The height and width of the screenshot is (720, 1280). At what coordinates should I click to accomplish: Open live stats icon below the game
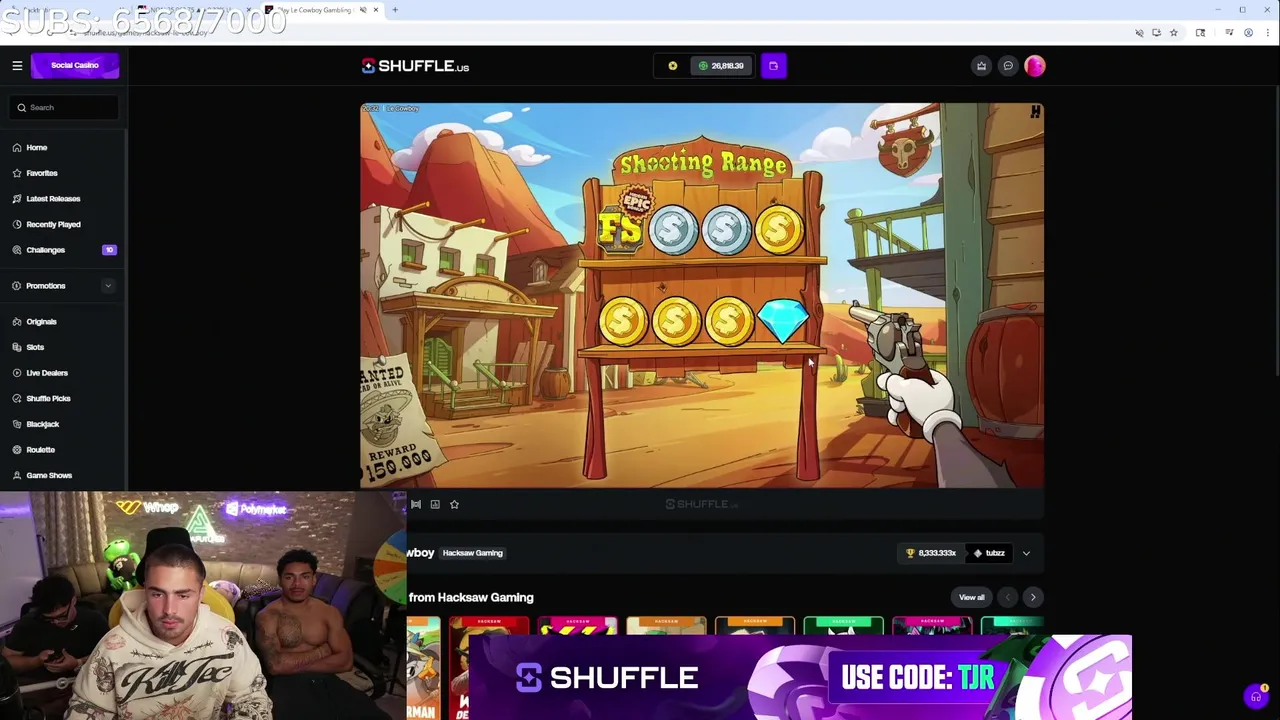click(435, 504)
